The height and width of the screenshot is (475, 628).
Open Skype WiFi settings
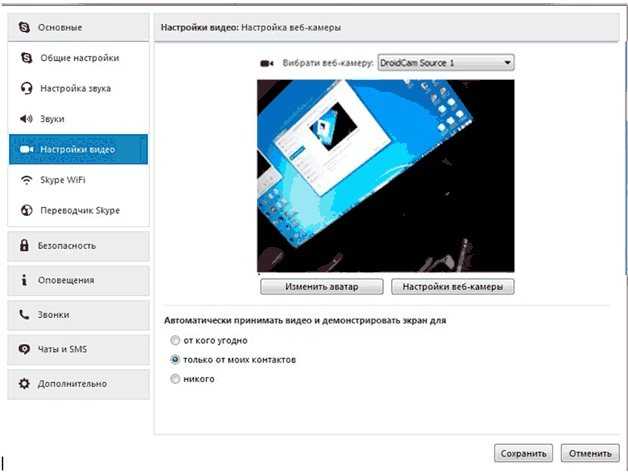click(x=78, y=180)
